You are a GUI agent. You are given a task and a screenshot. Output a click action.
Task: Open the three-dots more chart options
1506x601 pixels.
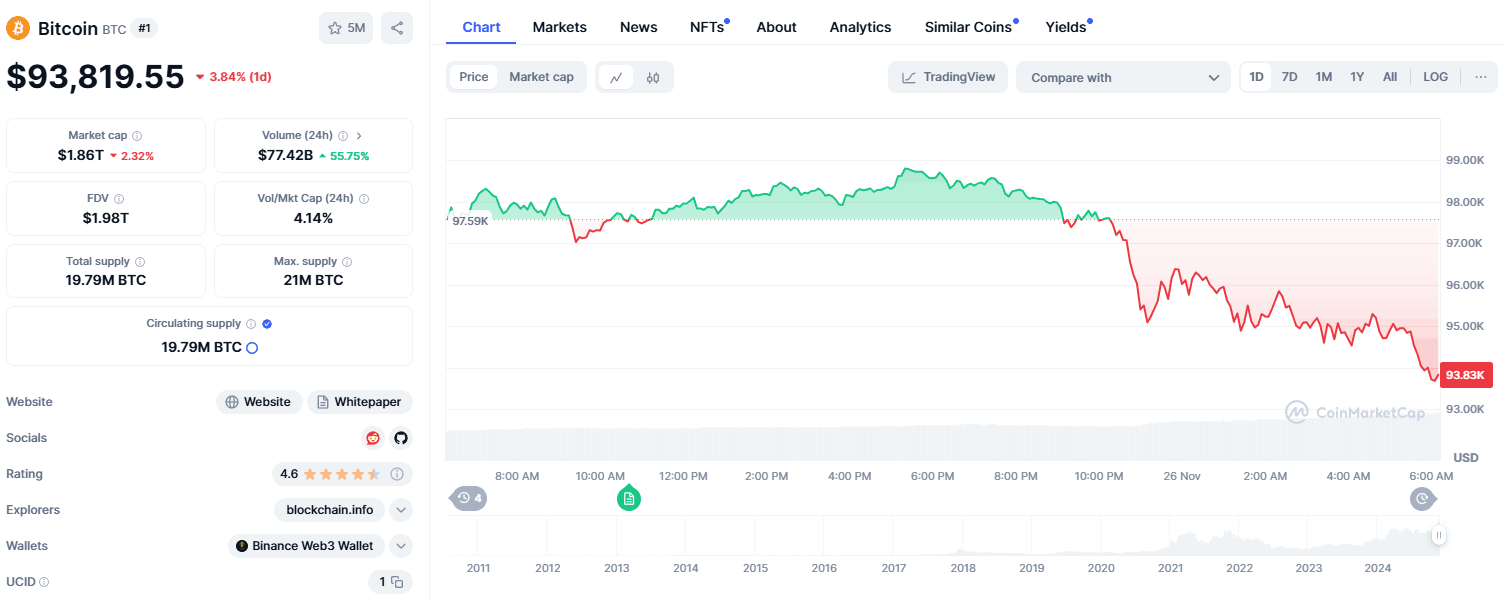[x=1481, y=77]
